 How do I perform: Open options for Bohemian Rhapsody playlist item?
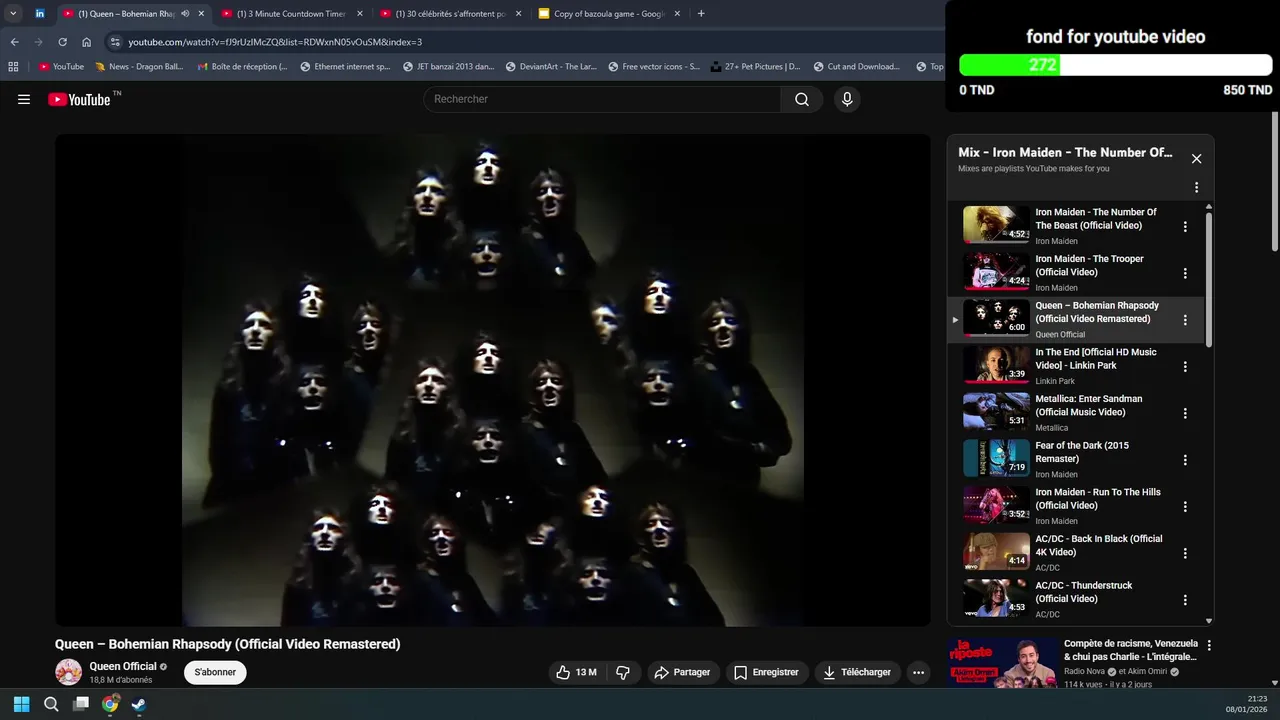pos(1185,320)
